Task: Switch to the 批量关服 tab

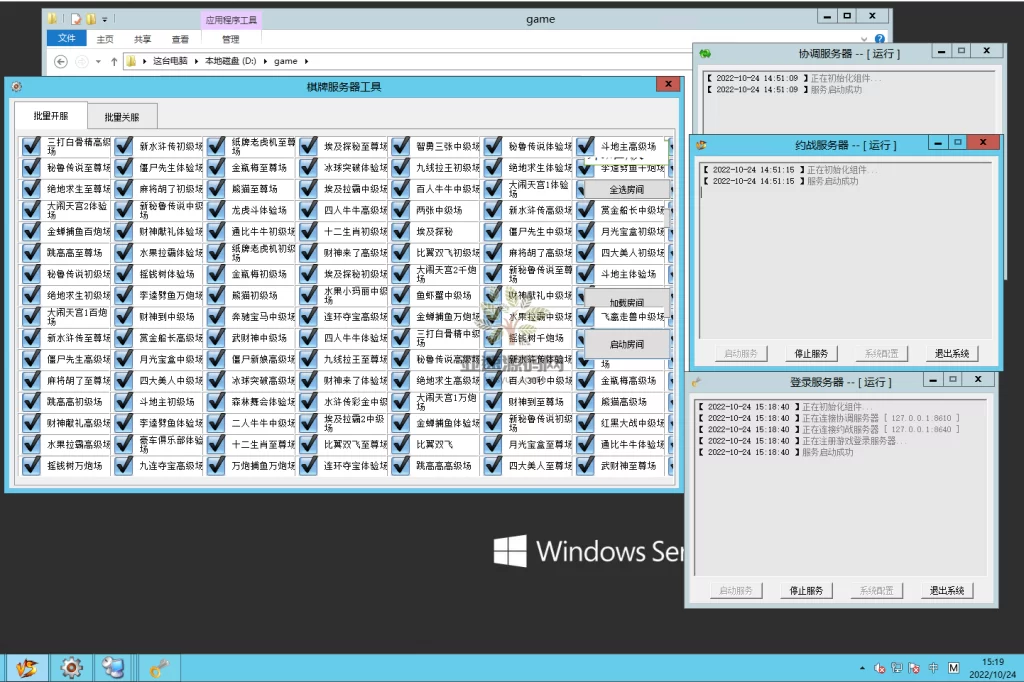Action: coord(128,117)
